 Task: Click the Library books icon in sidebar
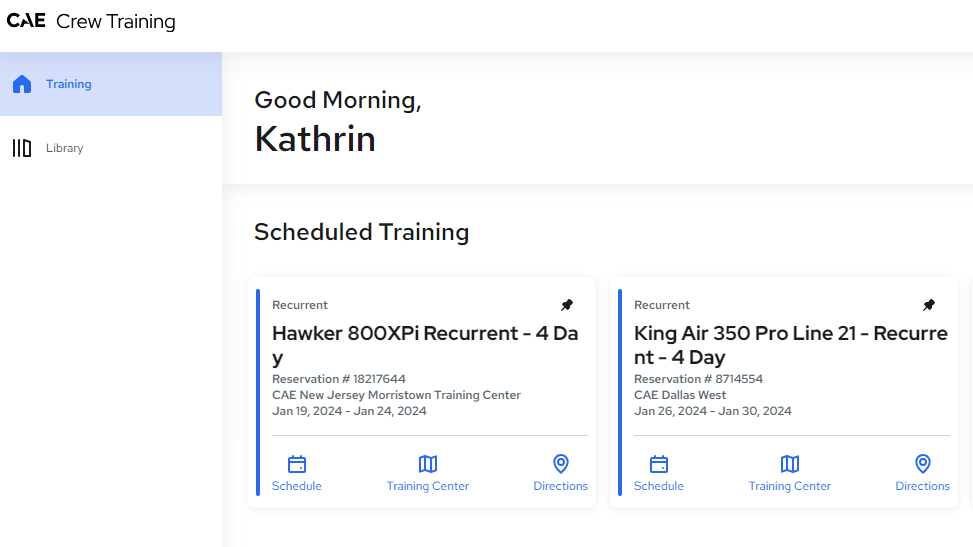[22, 148]
